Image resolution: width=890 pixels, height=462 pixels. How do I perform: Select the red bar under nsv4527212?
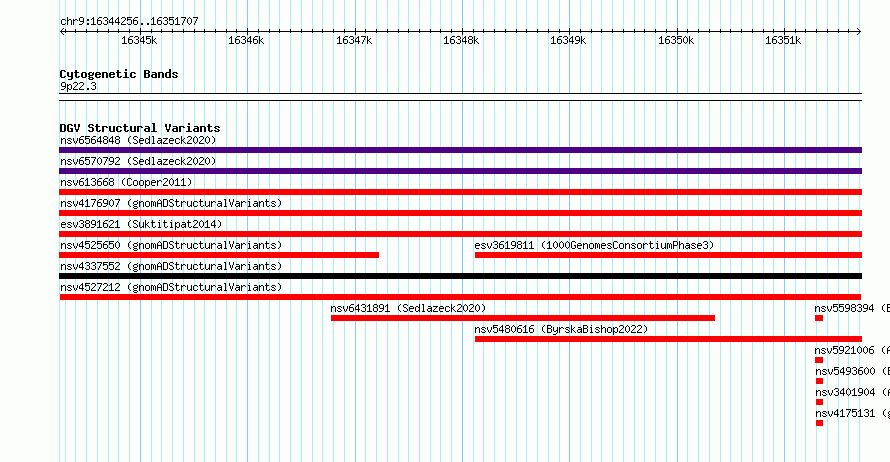pyautogui.click(x=460, y=297)
